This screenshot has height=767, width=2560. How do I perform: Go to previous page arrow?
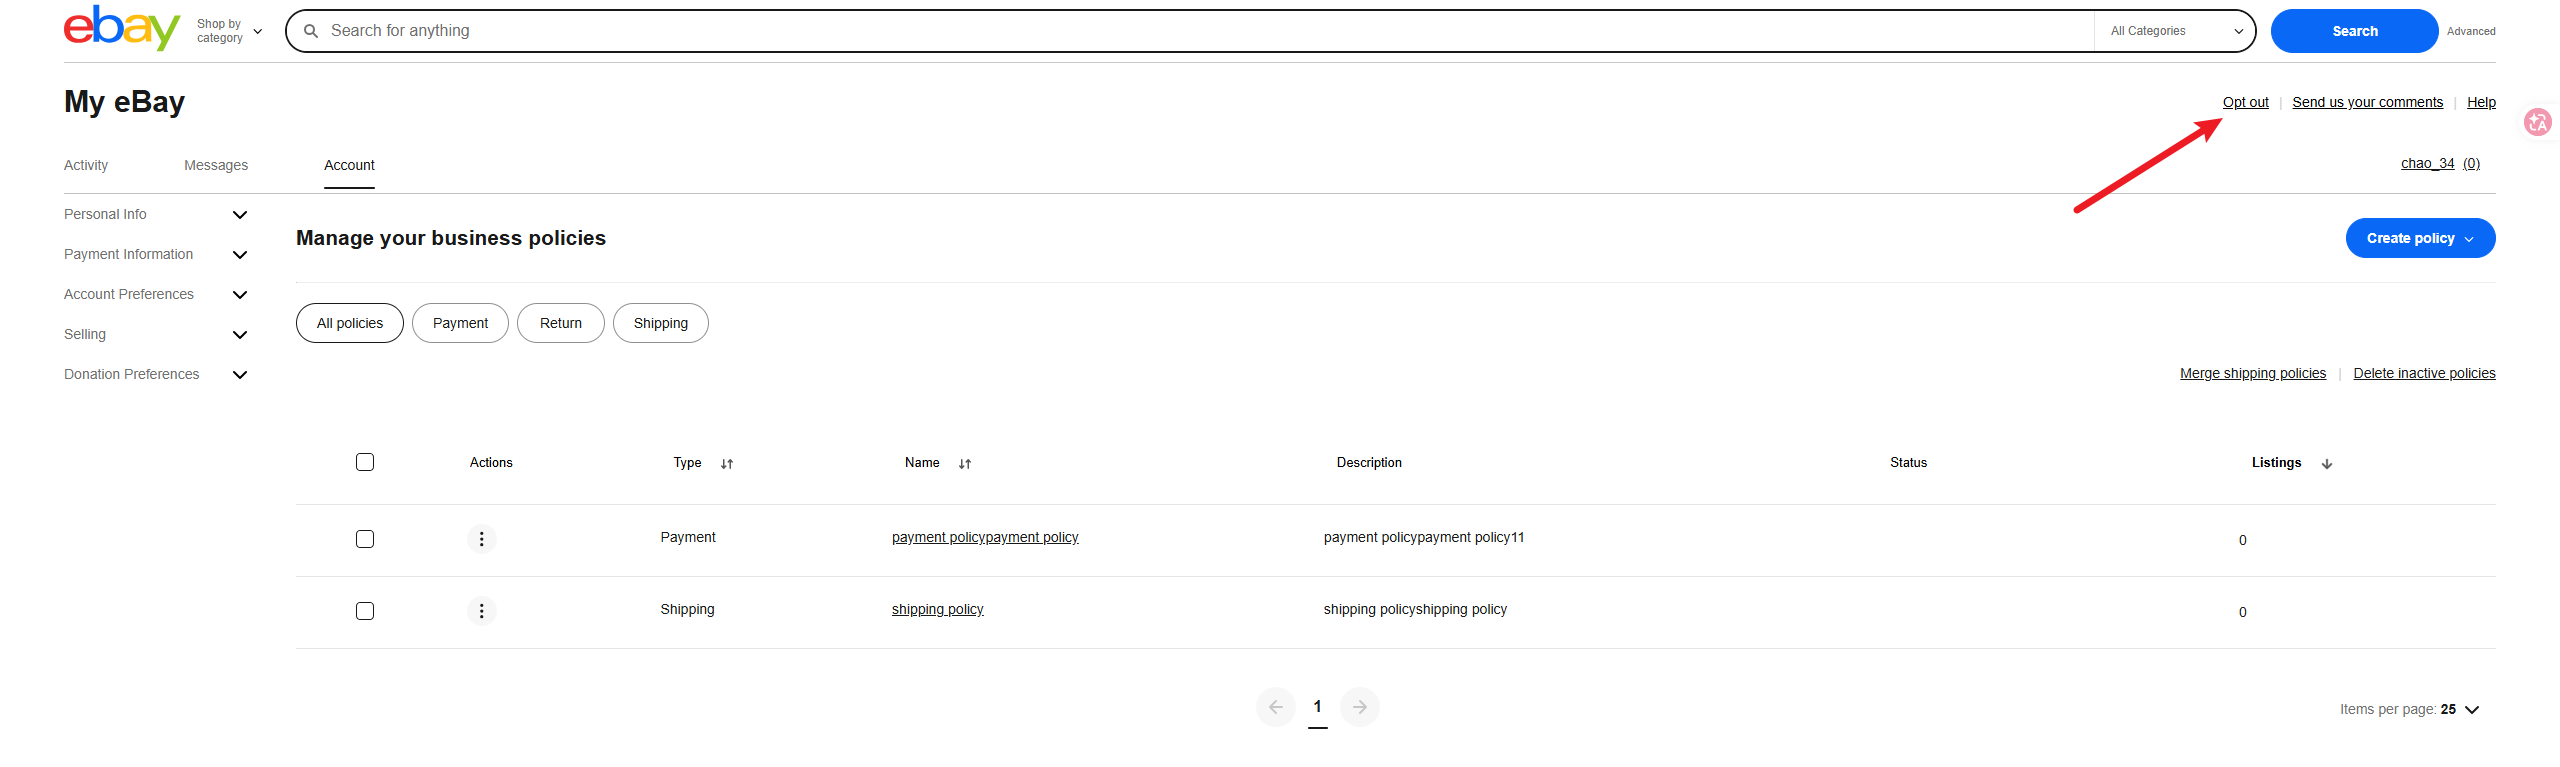1276,707
